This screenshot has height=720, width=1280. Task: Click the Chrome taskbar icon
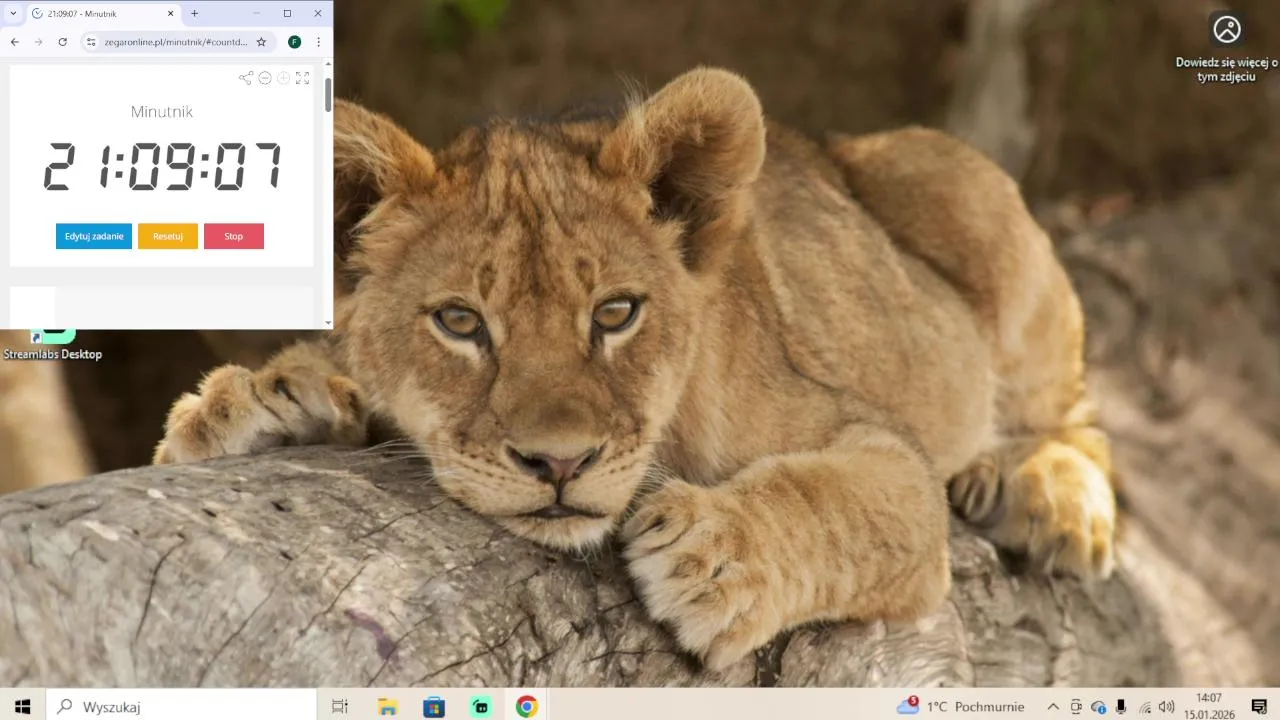(x=527, y=706)
